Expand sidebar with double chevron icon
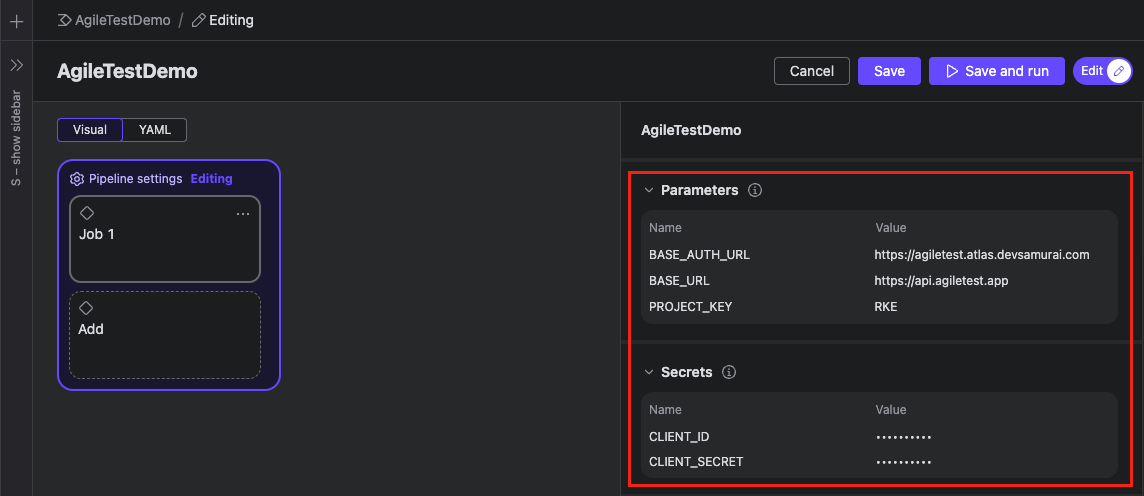Viewport: 1144px width, 496px height. pos(16,65)
